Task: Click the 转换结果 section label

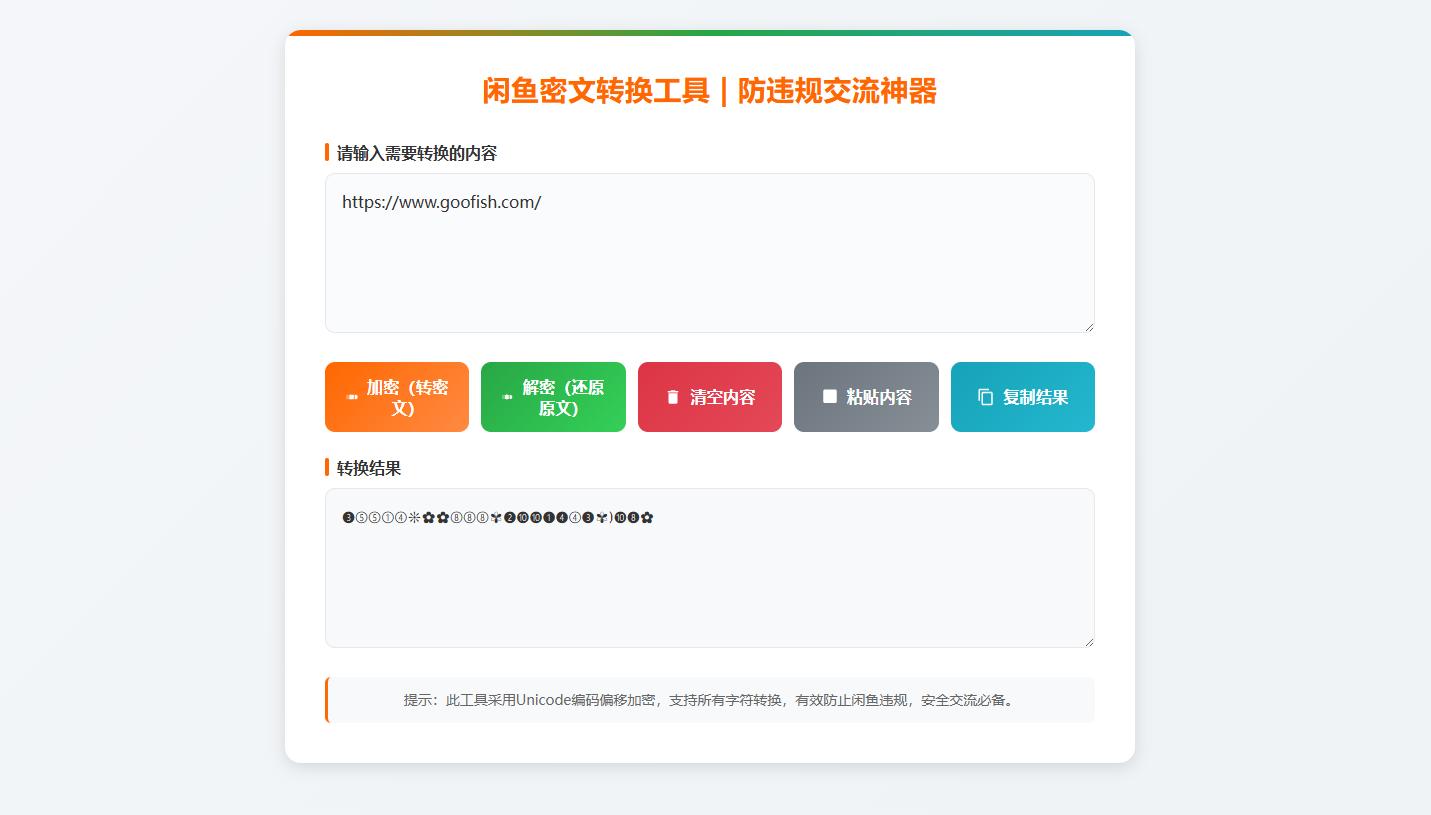Action: (x=369, y=468)
